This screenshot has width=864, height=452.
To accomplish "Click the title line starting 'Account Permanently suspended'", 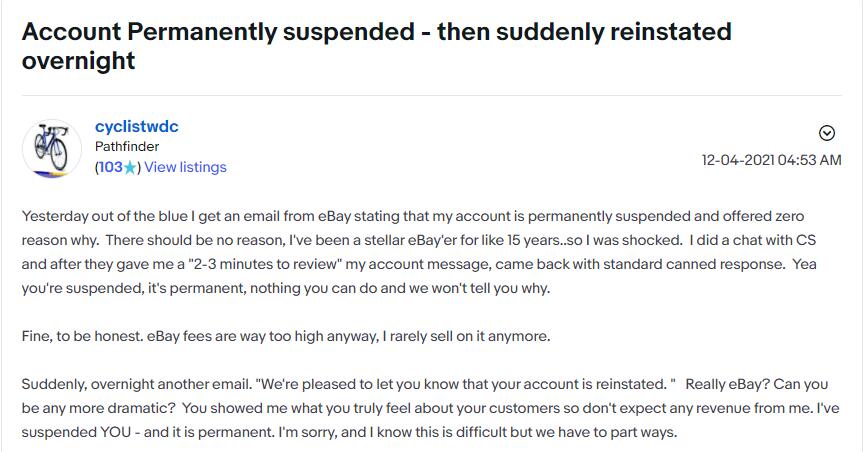I will pos(376,31).
